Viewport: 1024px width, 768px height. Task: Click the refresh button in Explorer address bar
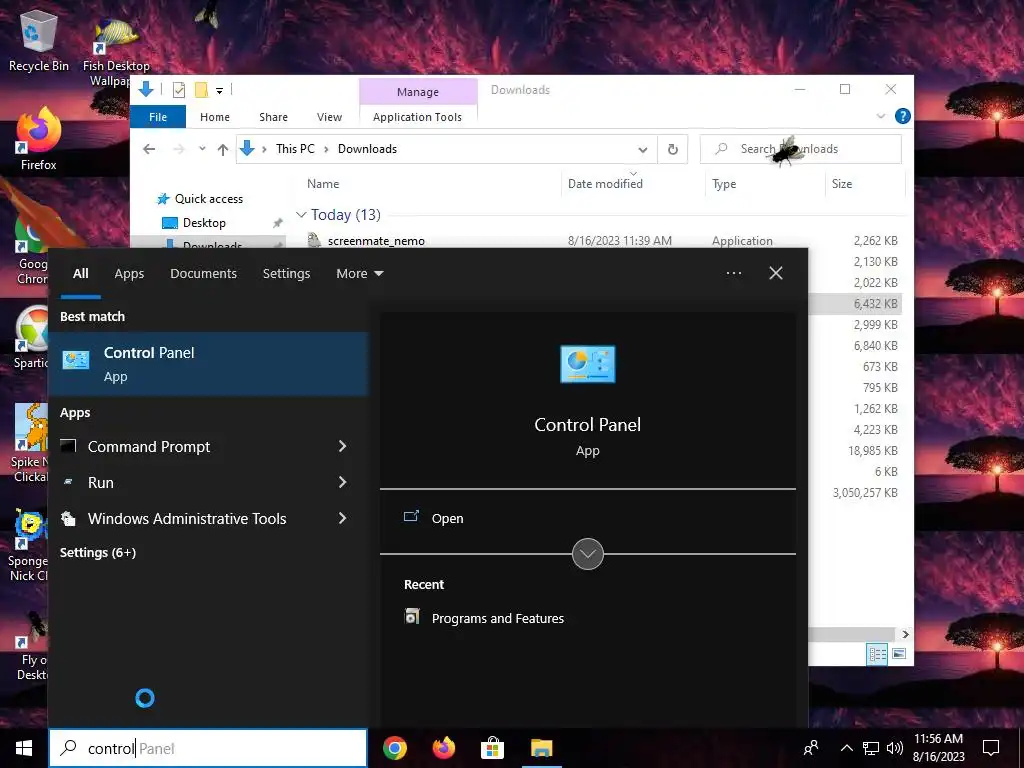point(673,150)
